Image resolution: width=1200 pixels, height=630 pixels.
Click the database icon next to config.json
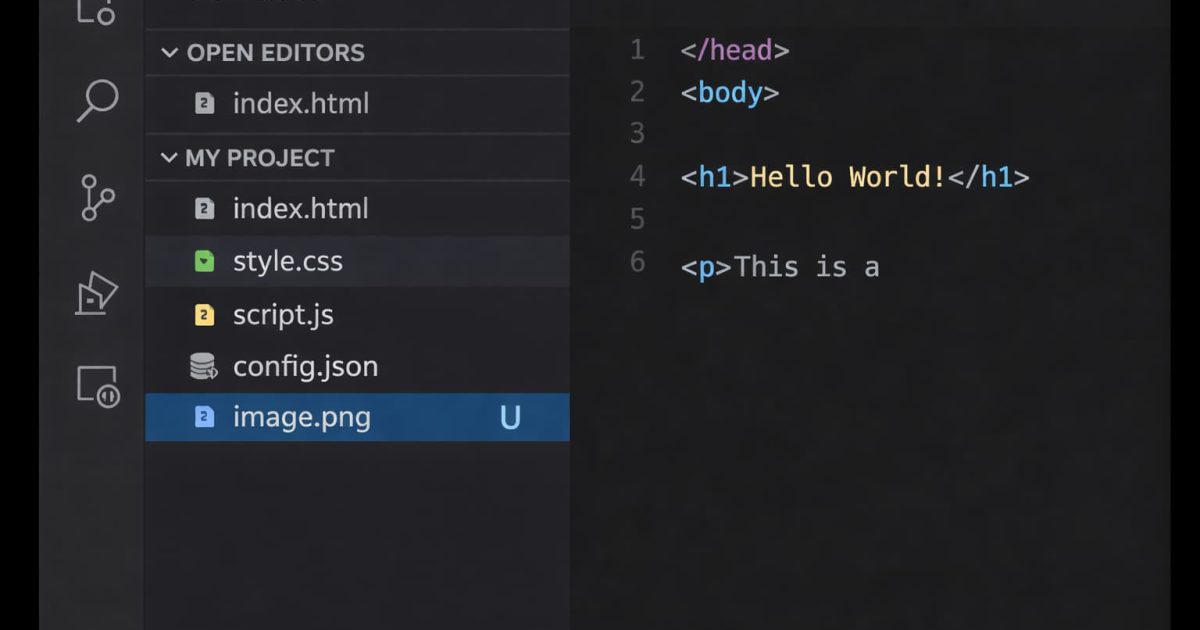205,366
